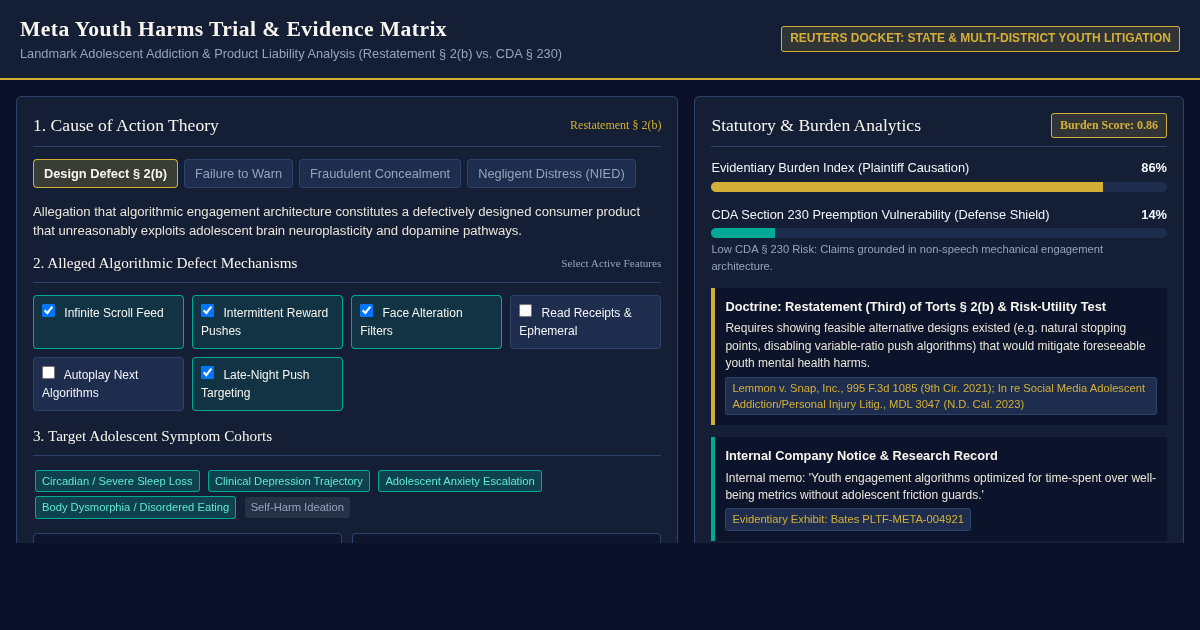This screenshot has height=630, width=1200.
Task: Open the Fraudulent Concealment tab
Action: point(380,173)
